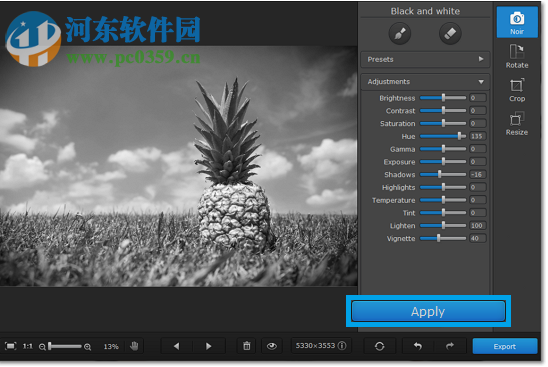Open the Crop tool

pyautogui.click(x=517, y=90)
